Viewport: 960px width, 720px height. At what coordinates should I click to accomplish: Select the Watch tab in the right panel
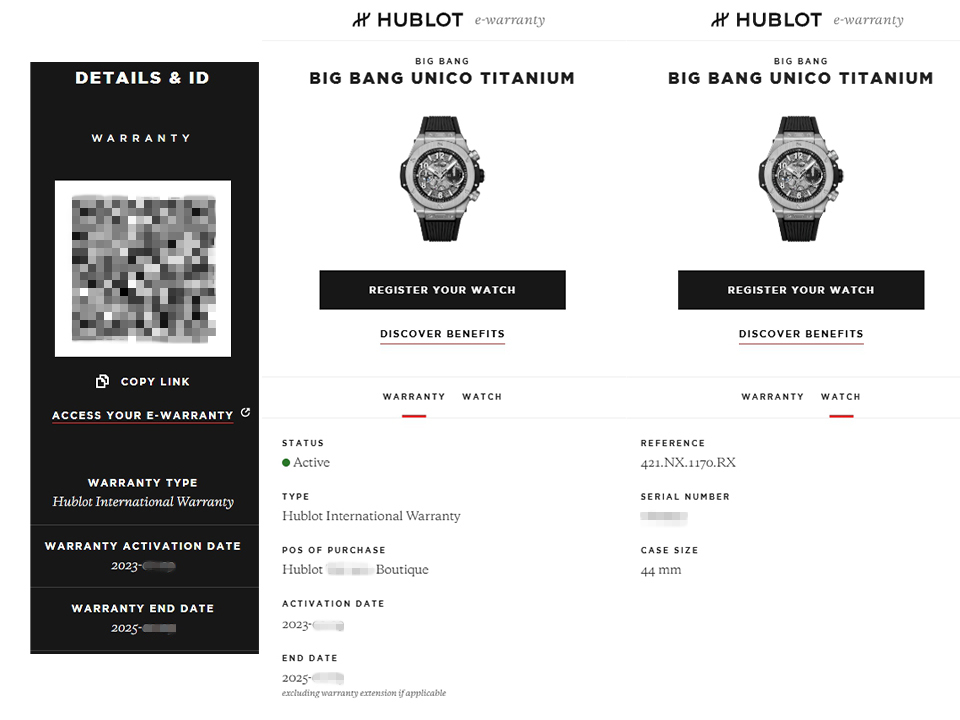pyautogui.click(x=841, y=397)
